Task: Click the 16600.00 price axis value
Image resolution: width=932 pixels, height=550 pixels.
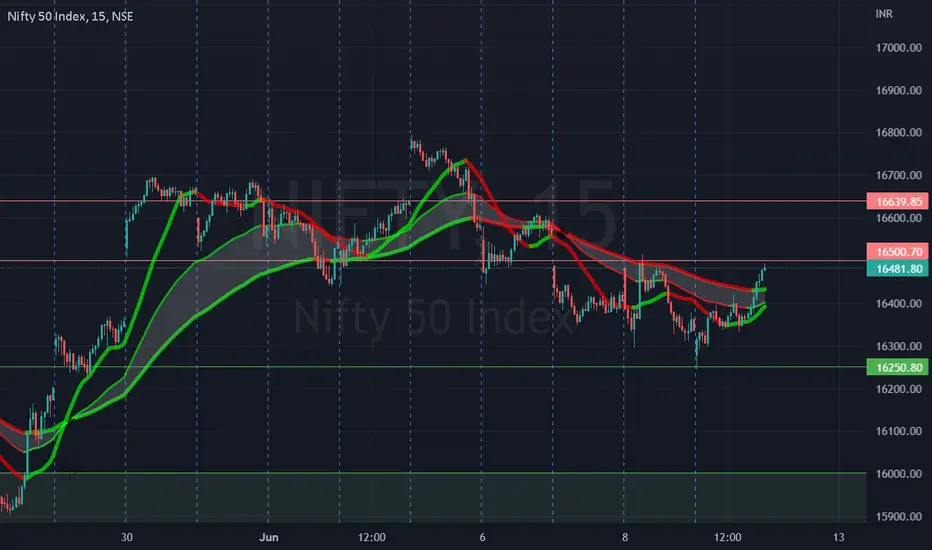Action: [x=899, y=218]
